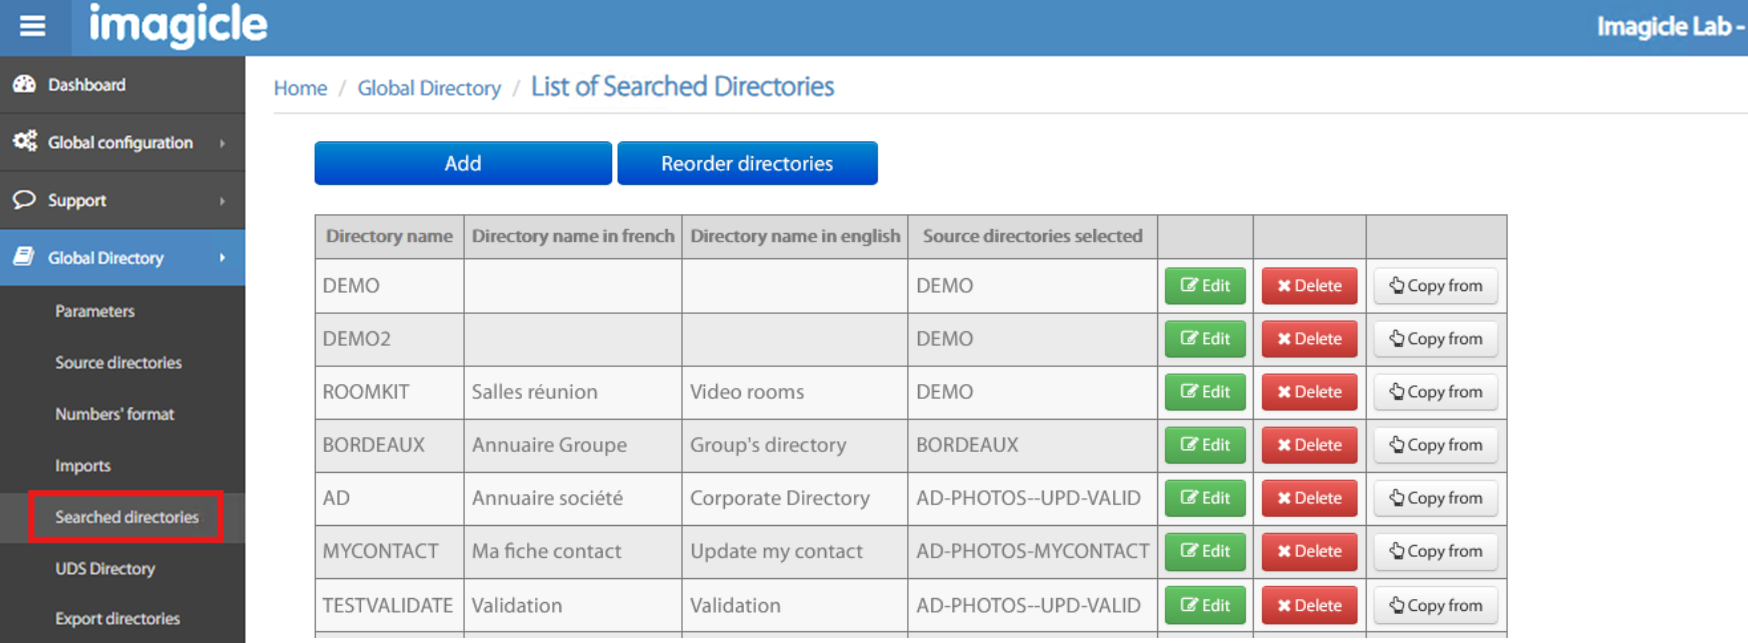The image size is (1748, 643).
Task: Expand the Global configuration submenu arrow
Action: (222, 143)
